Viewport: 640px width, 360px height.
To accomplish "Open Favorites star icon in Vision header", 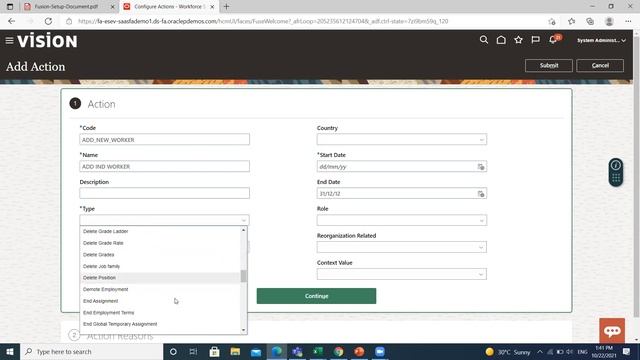I will click(518, 40).
